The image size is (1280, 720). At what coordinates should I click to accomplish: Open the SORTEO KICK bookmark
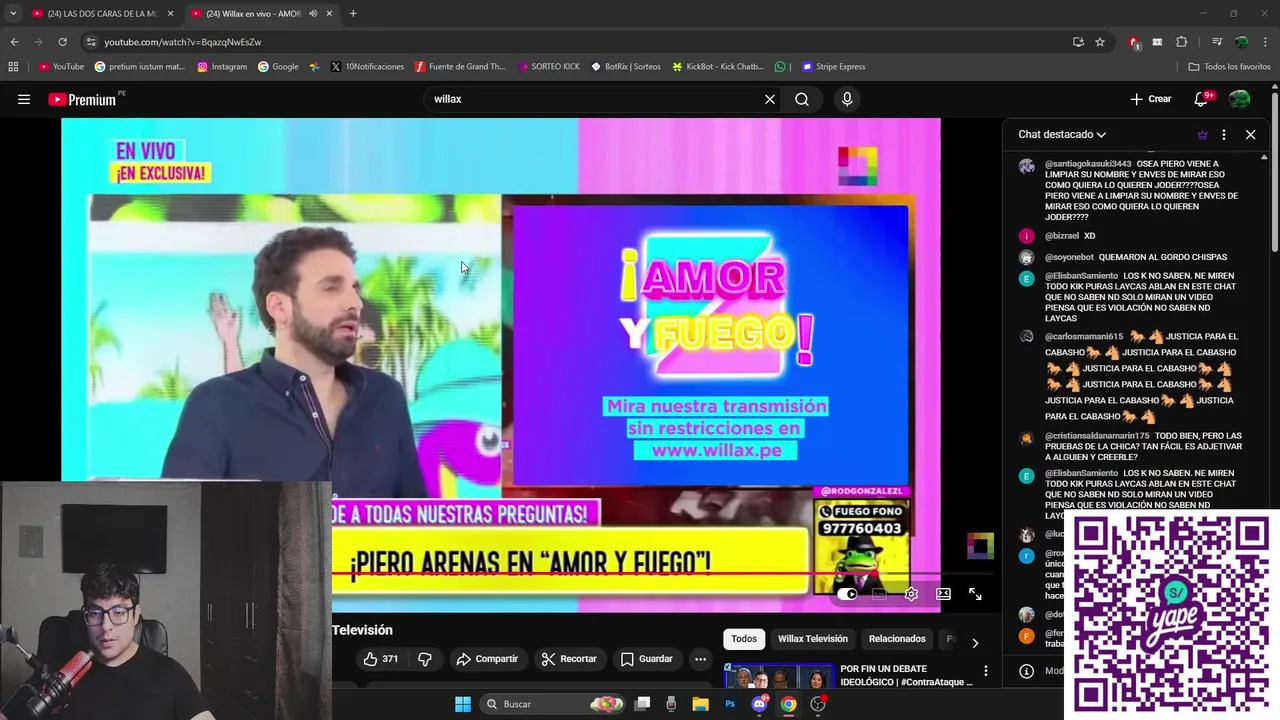click(549, 67)
